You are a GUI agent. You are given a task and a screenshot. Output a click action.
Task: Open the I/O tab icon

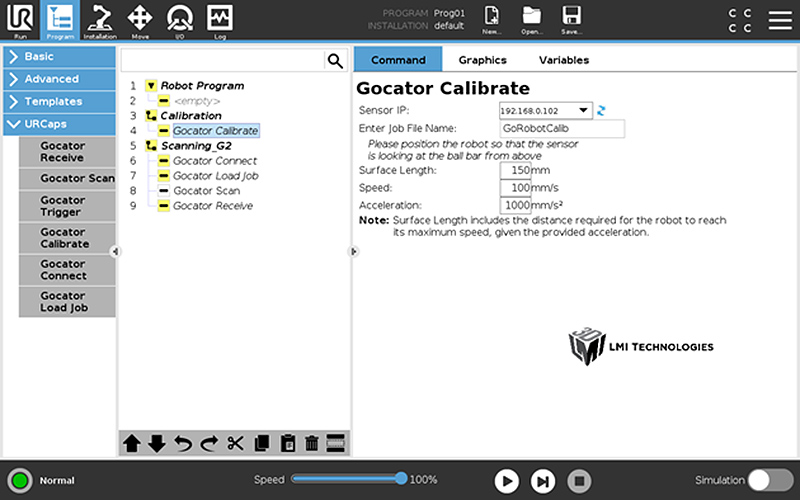180,20
